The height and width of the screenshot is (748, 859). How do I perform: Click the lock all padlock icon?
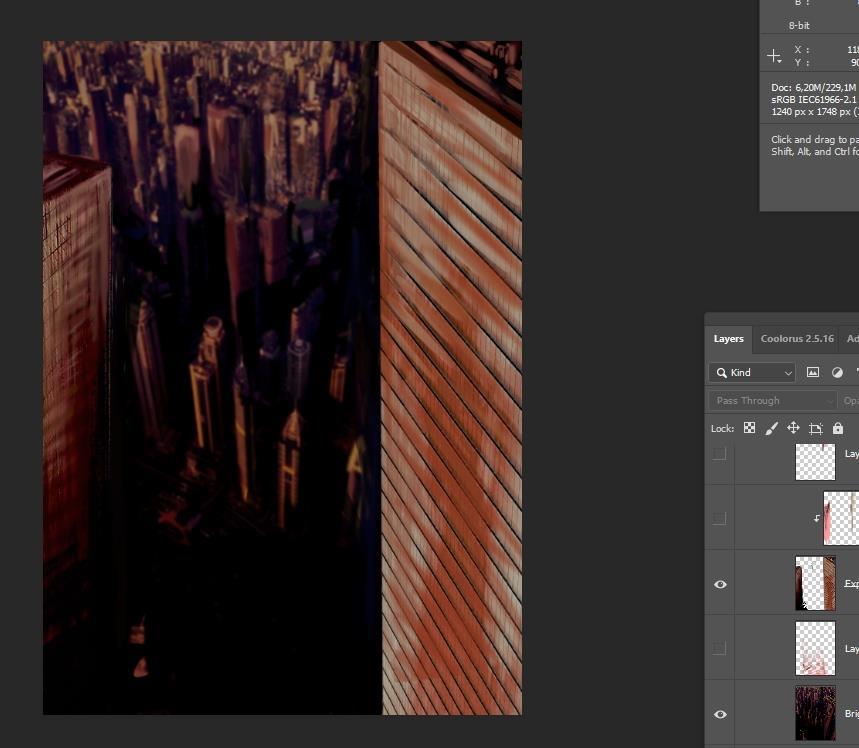tap(838, 428)
